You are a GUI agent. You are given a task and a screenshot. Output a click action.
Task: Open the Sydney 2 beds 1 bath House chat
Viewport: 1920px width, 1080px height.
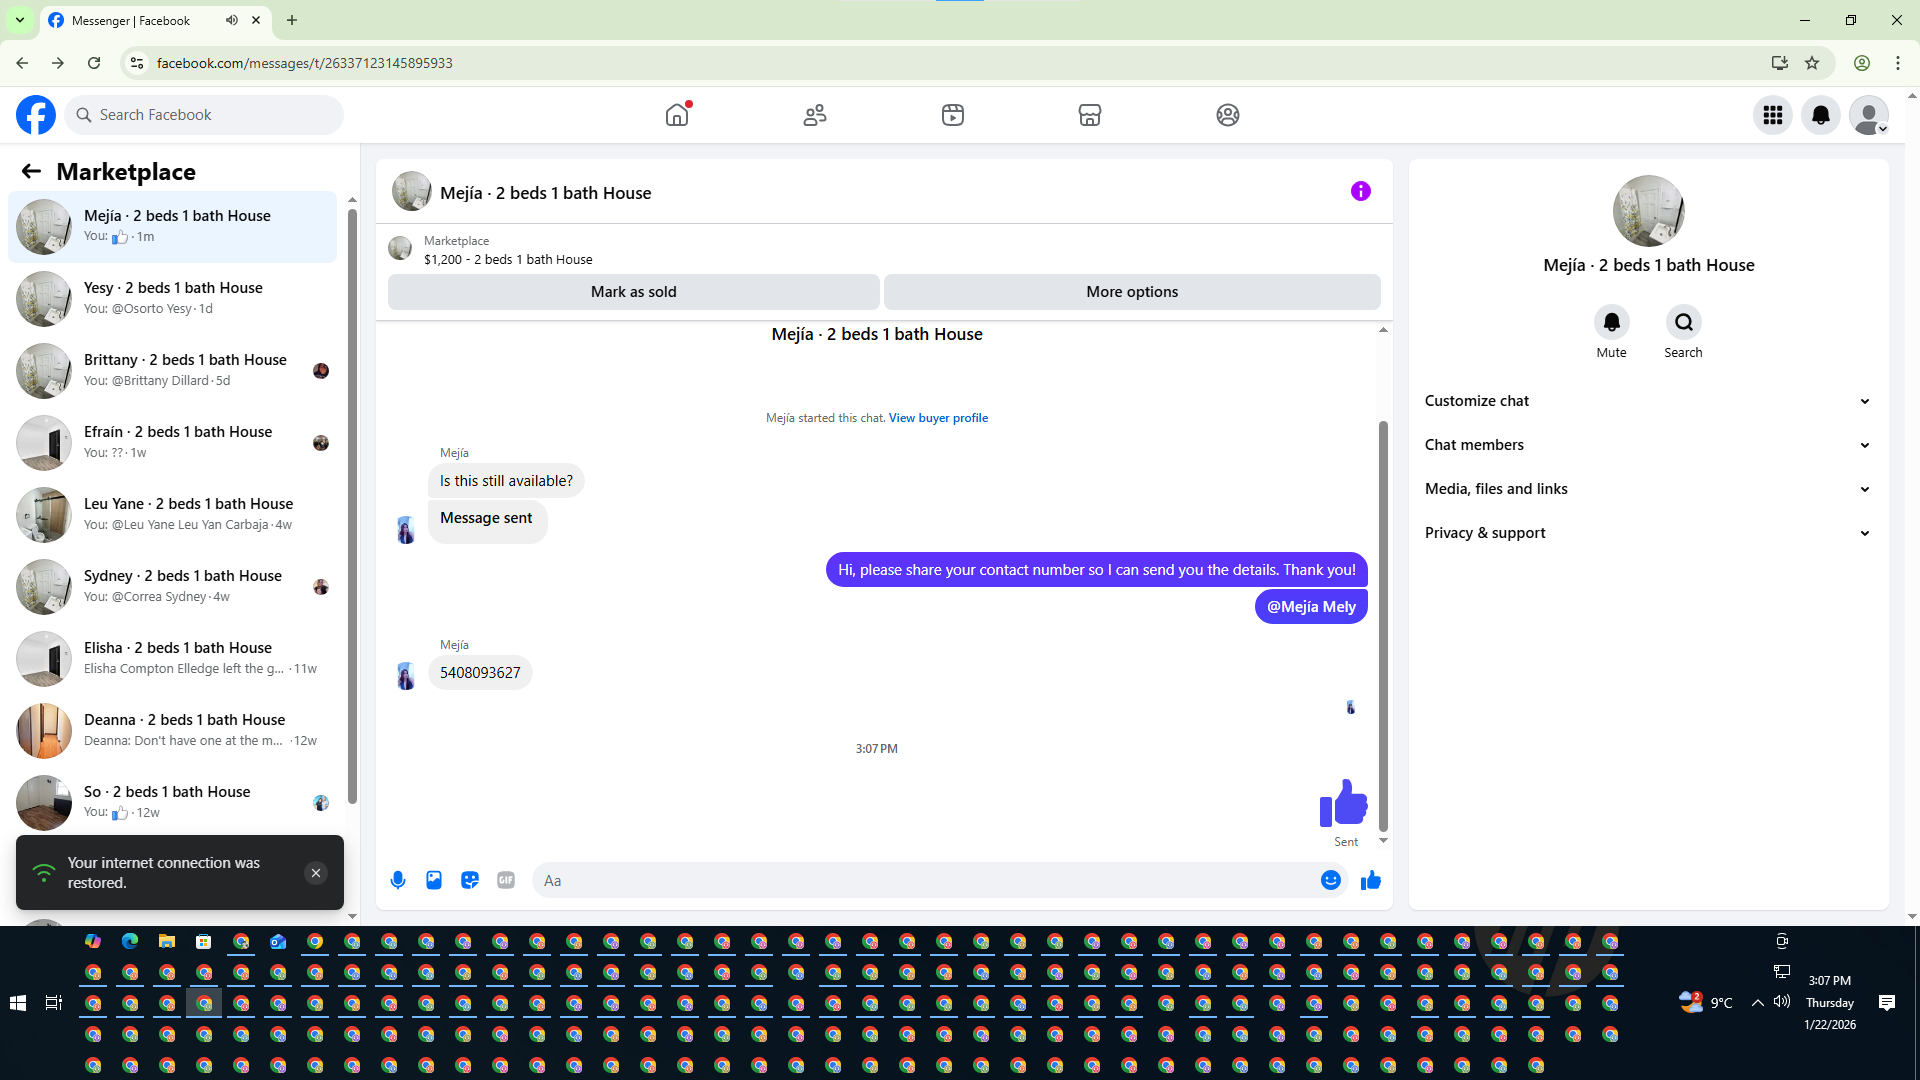point(172,587)
